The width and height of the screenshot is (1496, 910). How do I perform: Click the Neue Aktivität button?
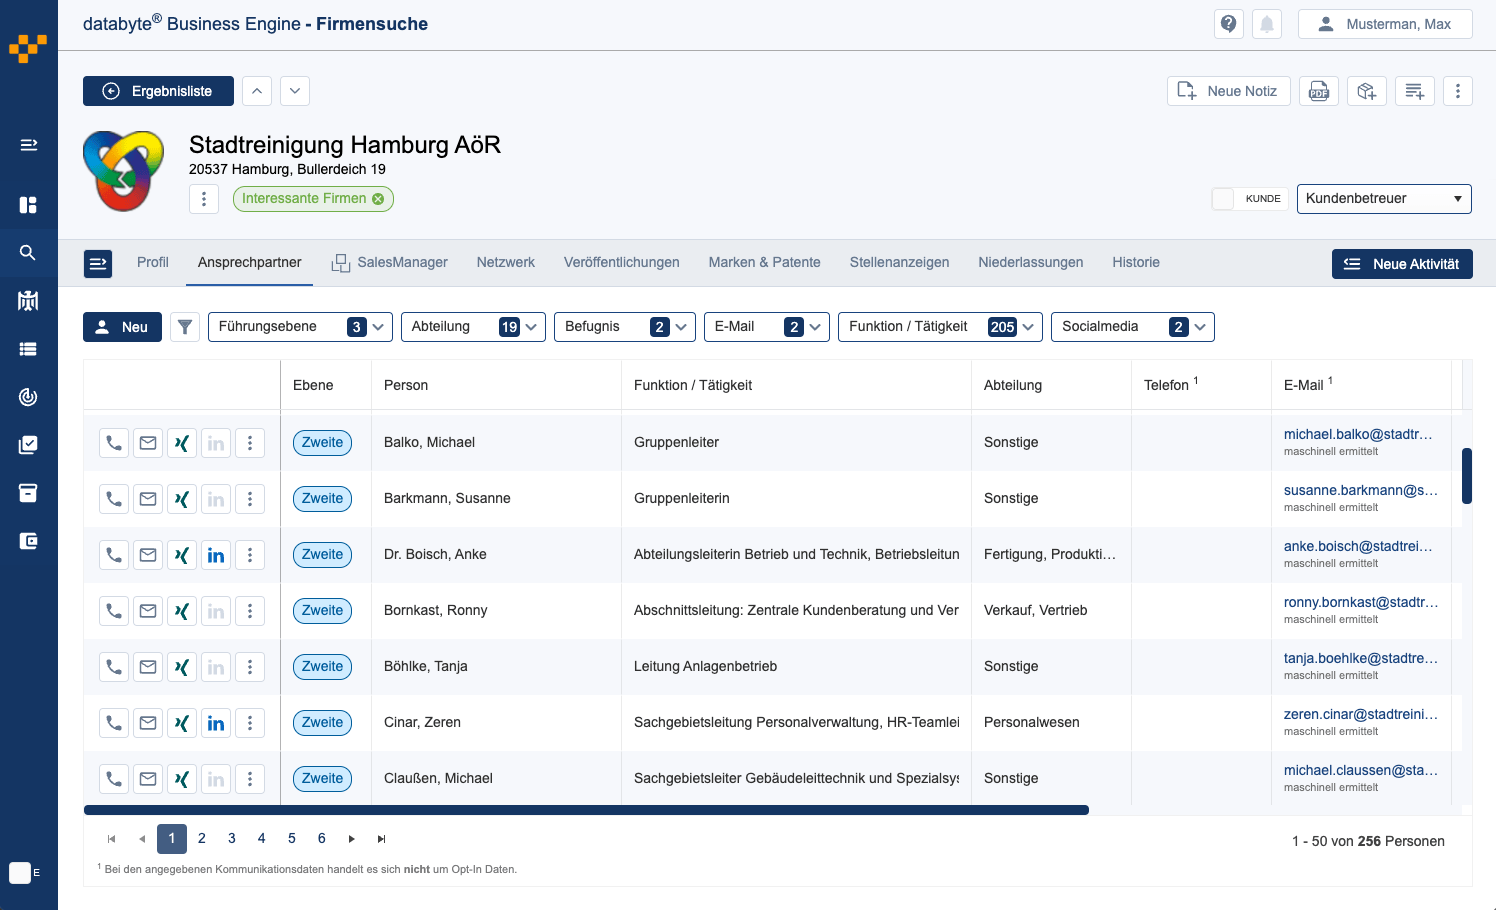pyautogui.click(x=1401, y=264)
